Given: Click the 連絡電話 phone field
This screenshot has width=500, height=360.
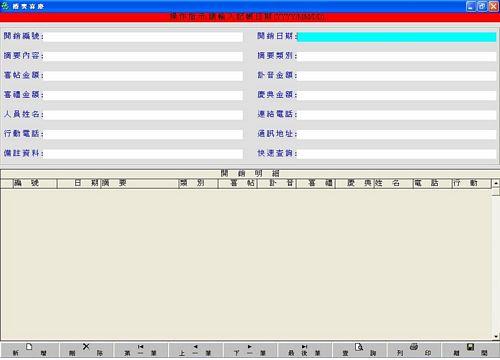Looking at the screenshot, I should click(397, 115).
